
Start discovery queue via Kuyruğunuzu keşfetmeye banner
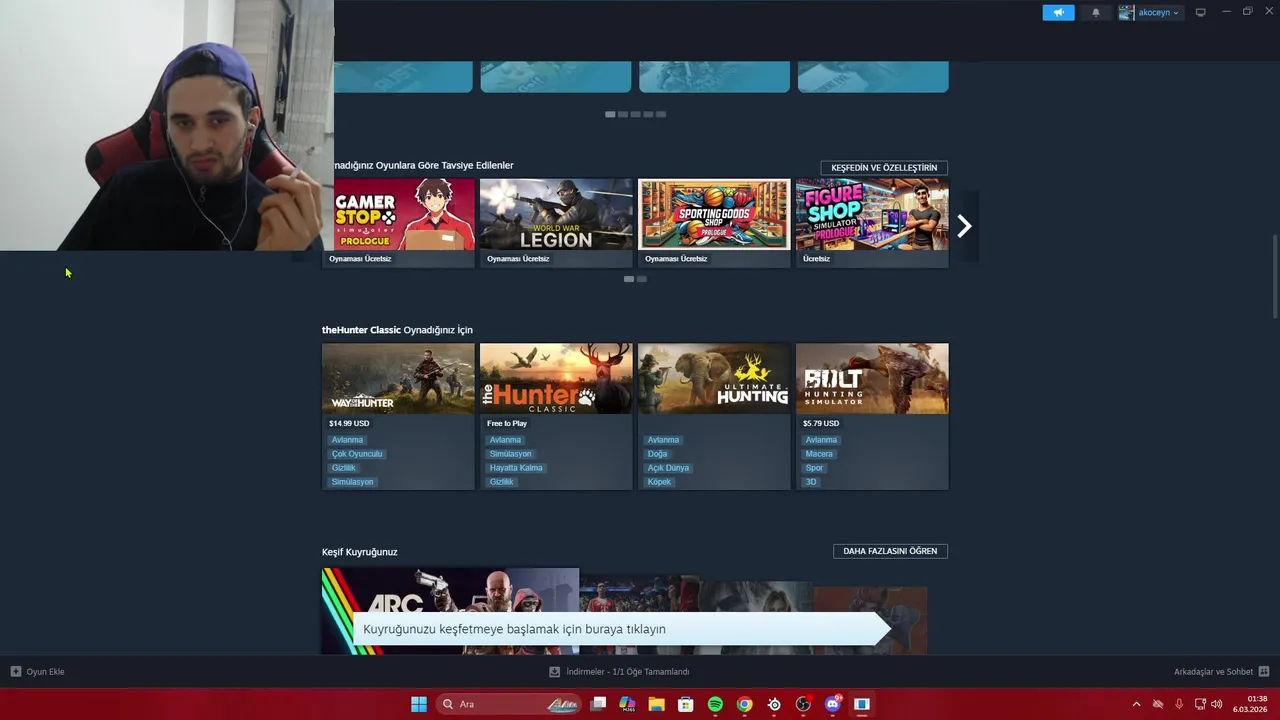click(620, 629)
